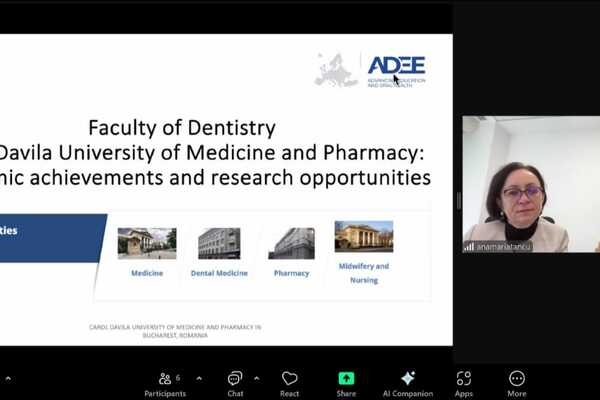Click the Midwifery and Nursing label
Viewport: 600px width, 400px height.
pyautogui.click(x=364, y=273)
